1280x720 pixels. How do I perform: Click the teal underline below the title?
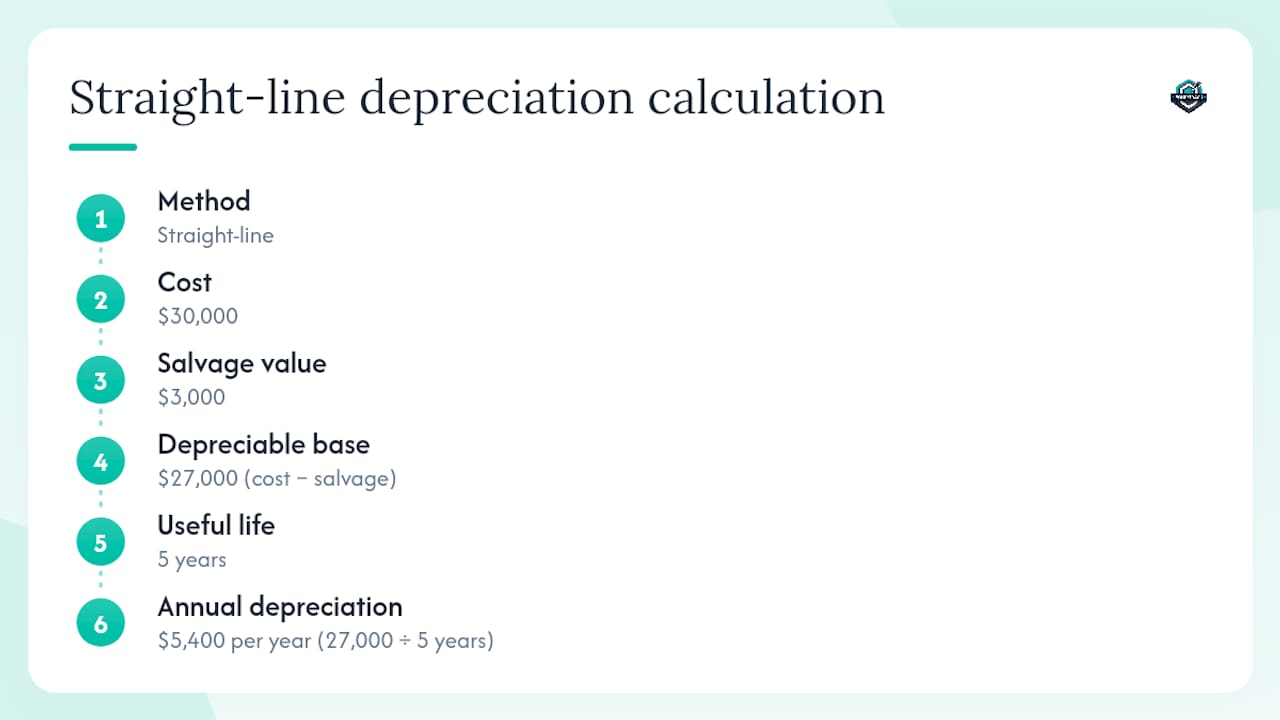tap(102, 147)
